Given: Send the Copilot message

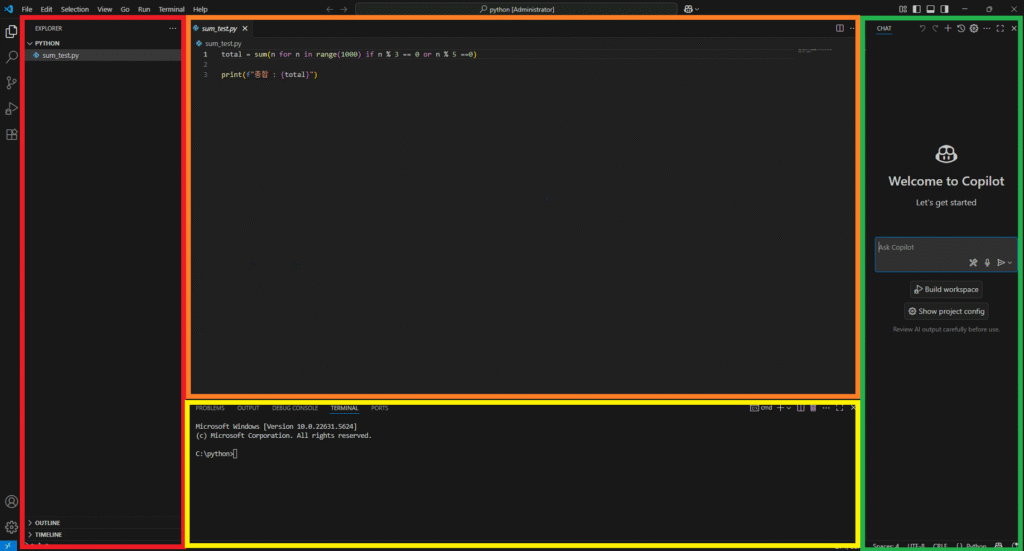Looking at the screenshot, I should click(x=1000, y=262).
